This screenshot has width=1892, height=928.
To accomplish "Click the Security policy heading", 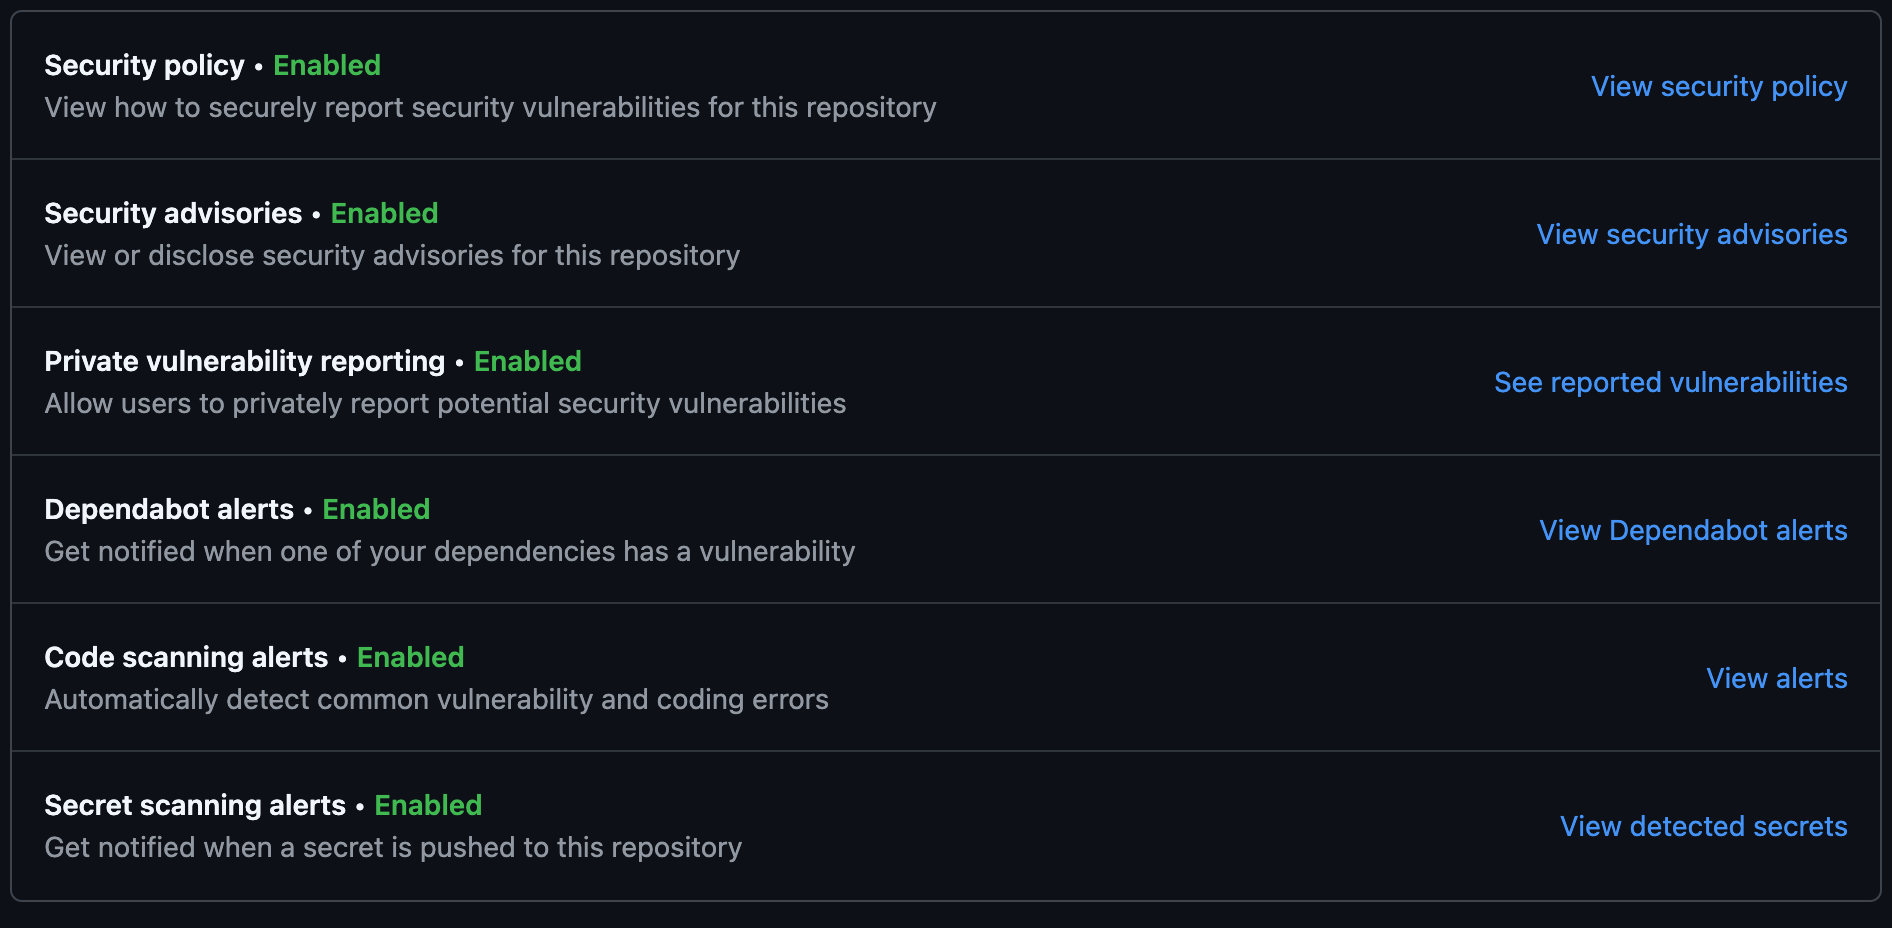I will point(144,65).
